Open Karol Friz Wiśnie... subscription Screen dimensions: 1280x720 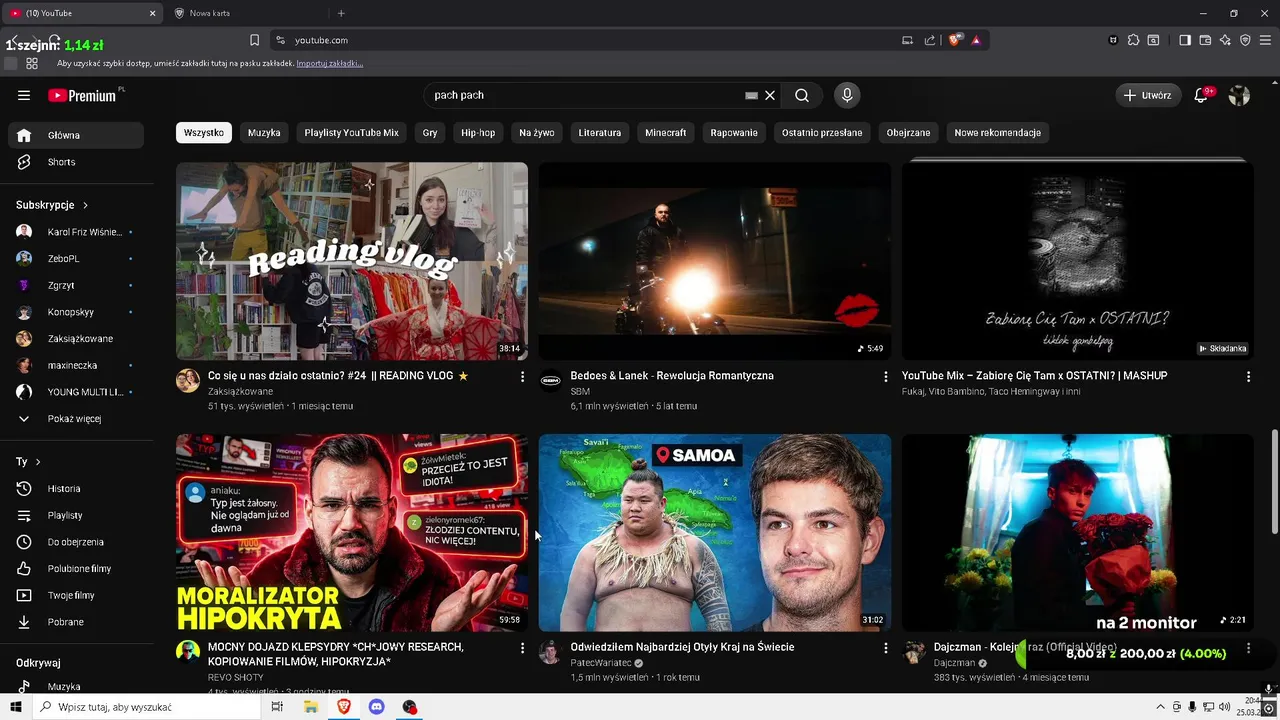[76, 232]
